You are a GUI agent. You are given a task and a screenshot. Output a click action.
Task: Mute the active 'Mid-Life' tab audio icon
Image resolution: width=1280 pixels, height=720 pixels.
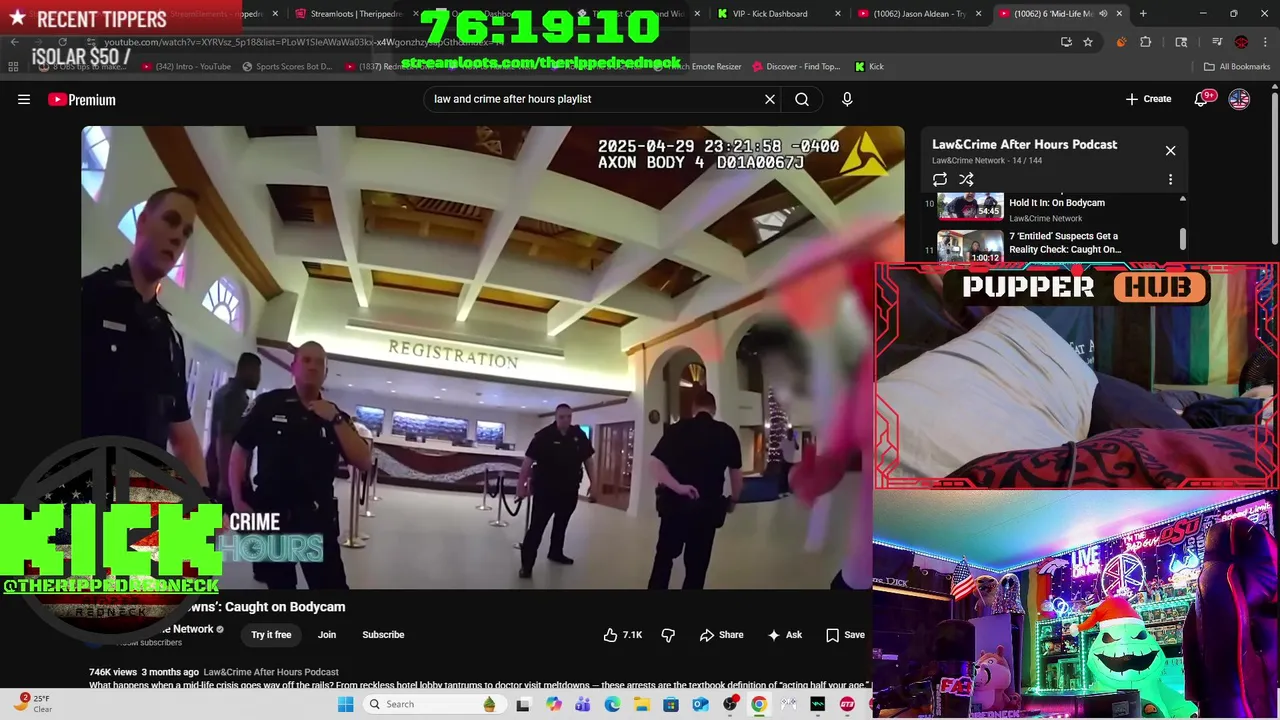tap(1103, 14)
